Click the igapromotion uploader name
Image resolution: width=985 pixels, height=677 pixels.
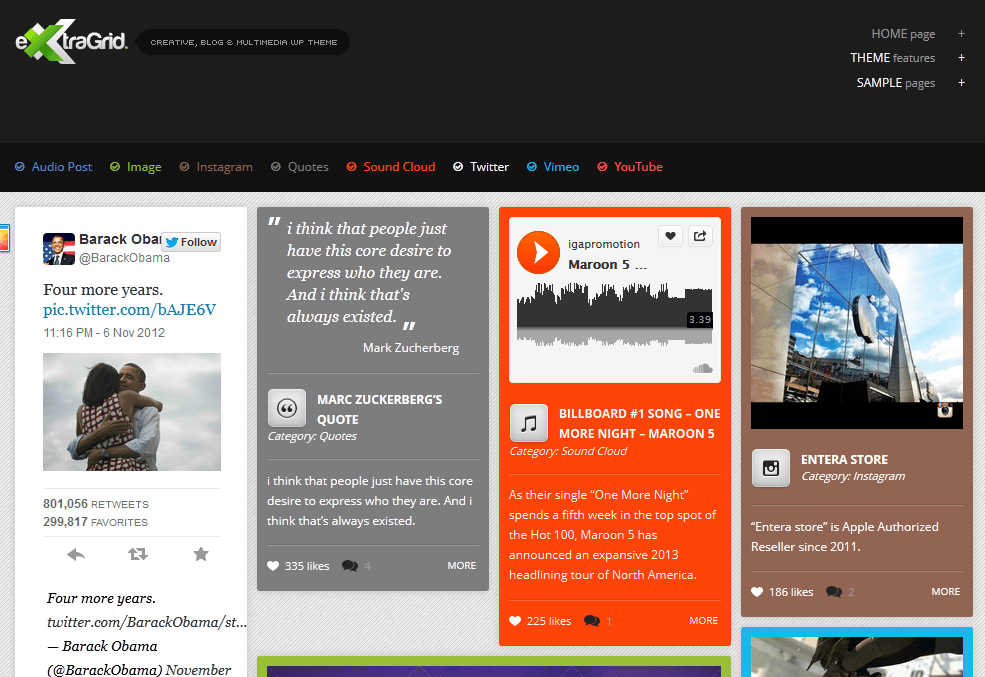click(x=604, y=244)
